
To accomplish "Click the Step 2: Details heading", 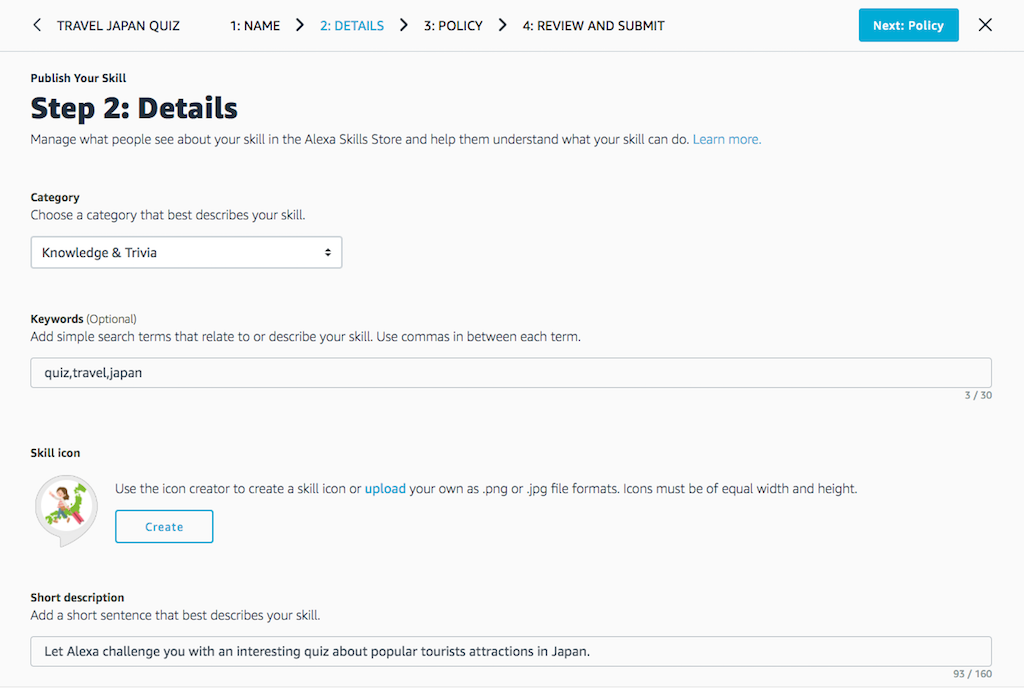I will tap(134, 108).
